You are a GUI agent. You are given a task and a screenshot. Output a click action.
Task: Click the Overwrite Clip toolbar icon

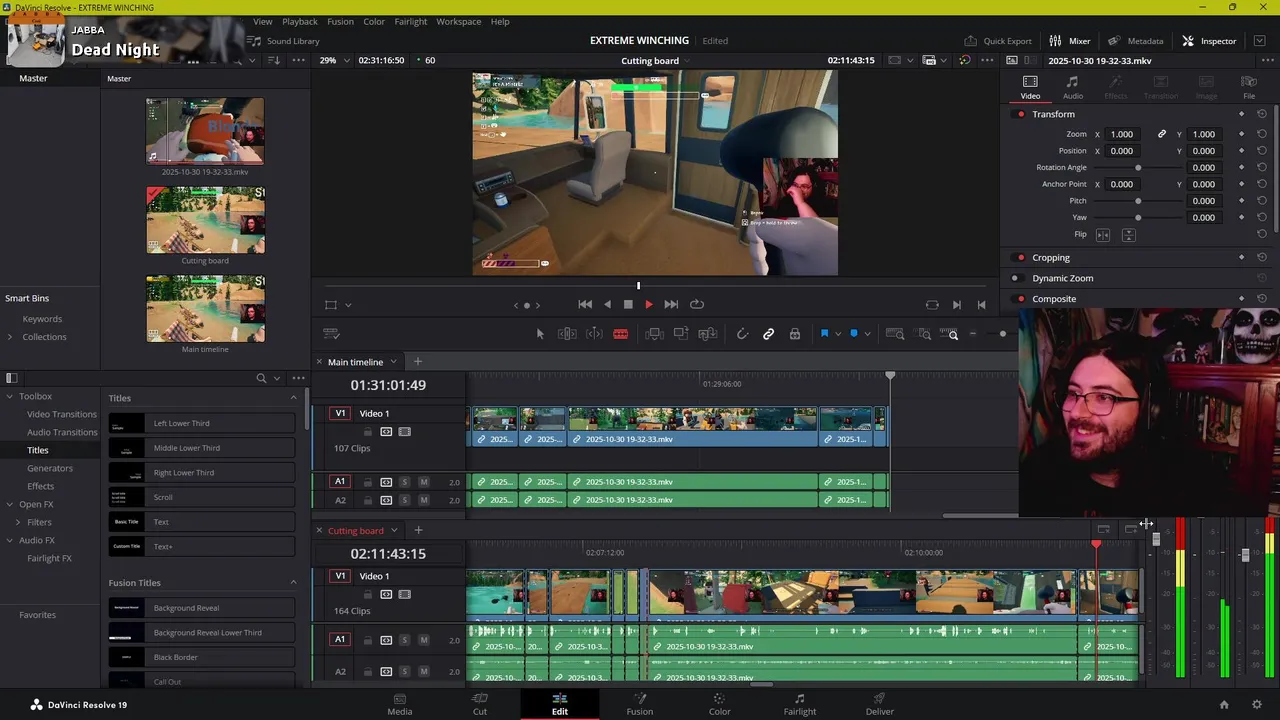tap(681, 334)
